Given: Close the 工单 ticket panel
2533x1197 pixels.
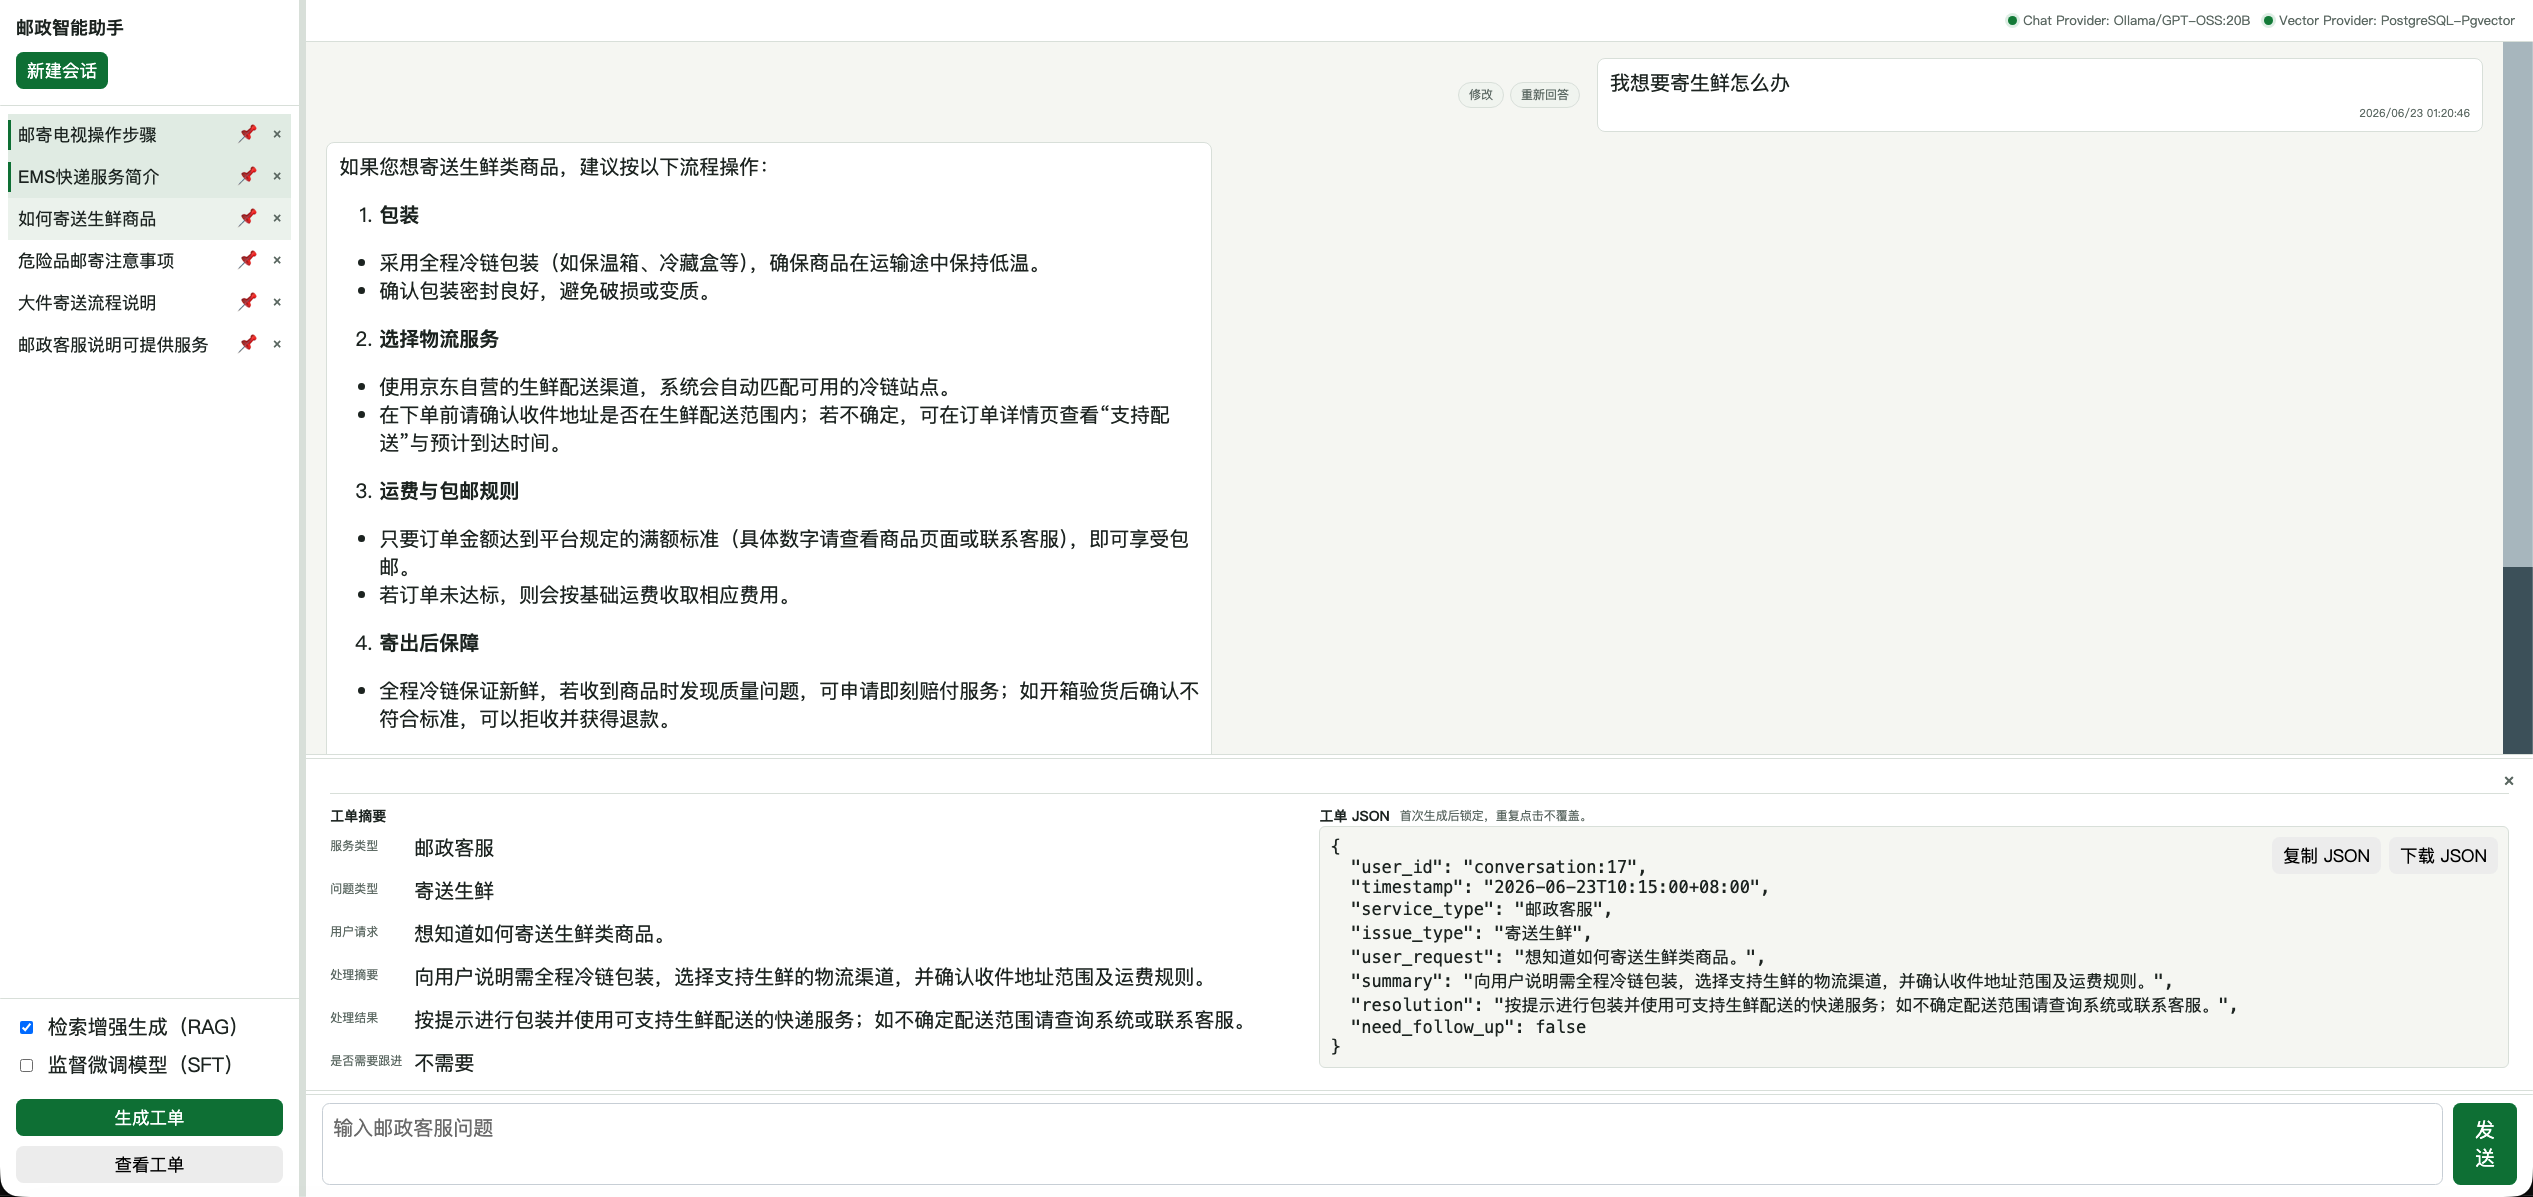Looking at the screenshot, I should pos(2508,781).
